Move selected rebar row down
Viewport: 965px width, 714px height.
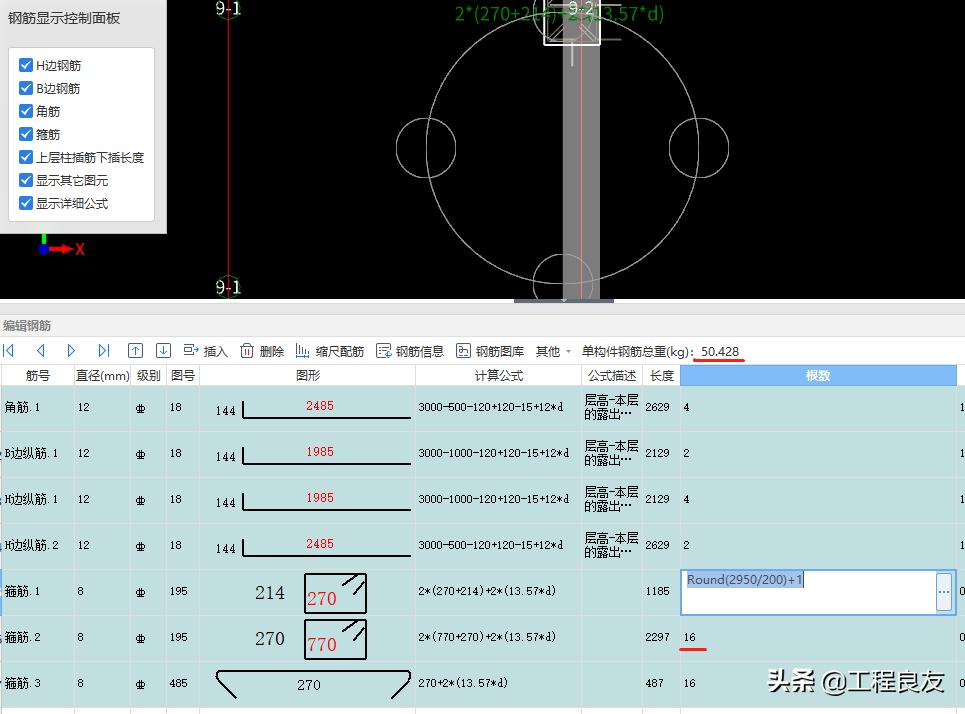pos(163,351)
